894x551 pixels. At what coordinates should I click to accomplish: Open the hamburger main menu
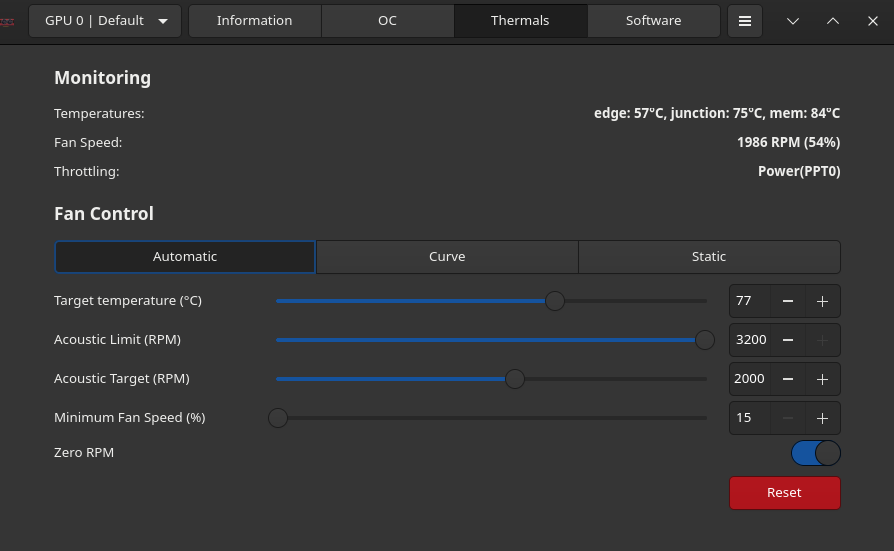tap(744, 21)
